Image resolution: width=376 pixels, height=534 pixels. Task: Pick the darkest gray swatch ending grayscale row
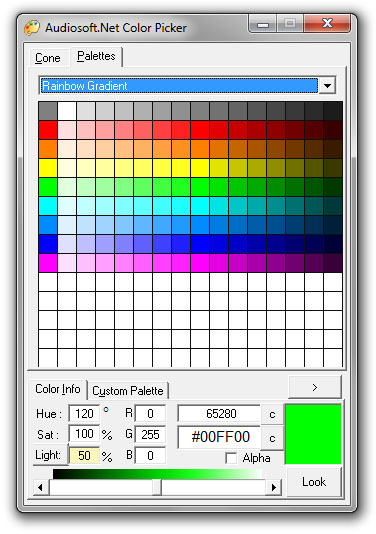click(333, 111)
